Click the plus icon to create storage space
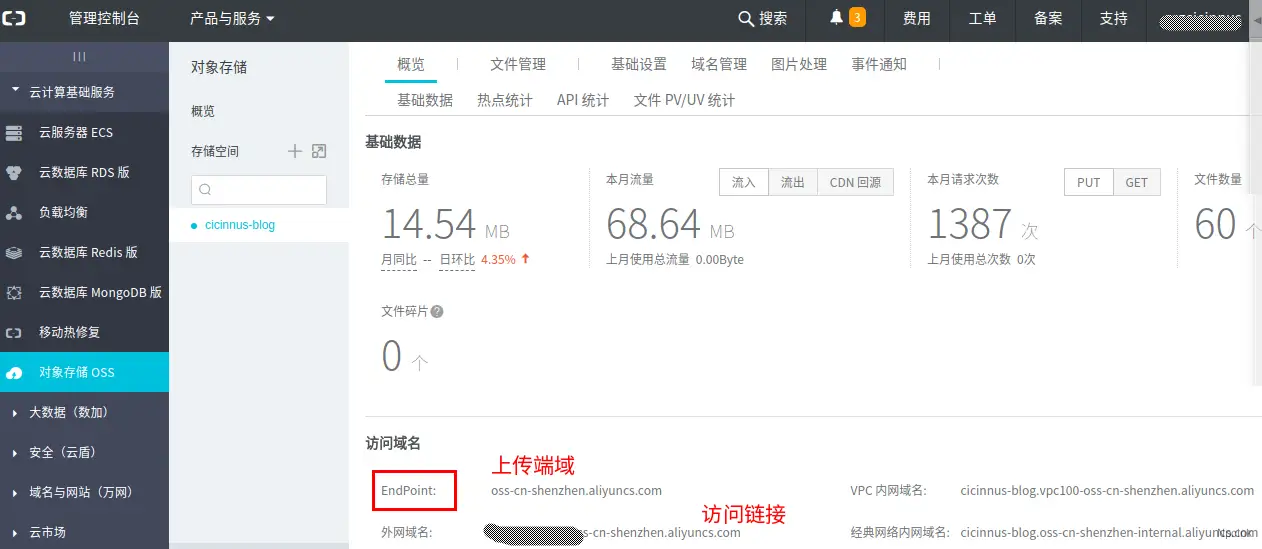This screenshot has width=1262, height=549. tap(295, 151)
